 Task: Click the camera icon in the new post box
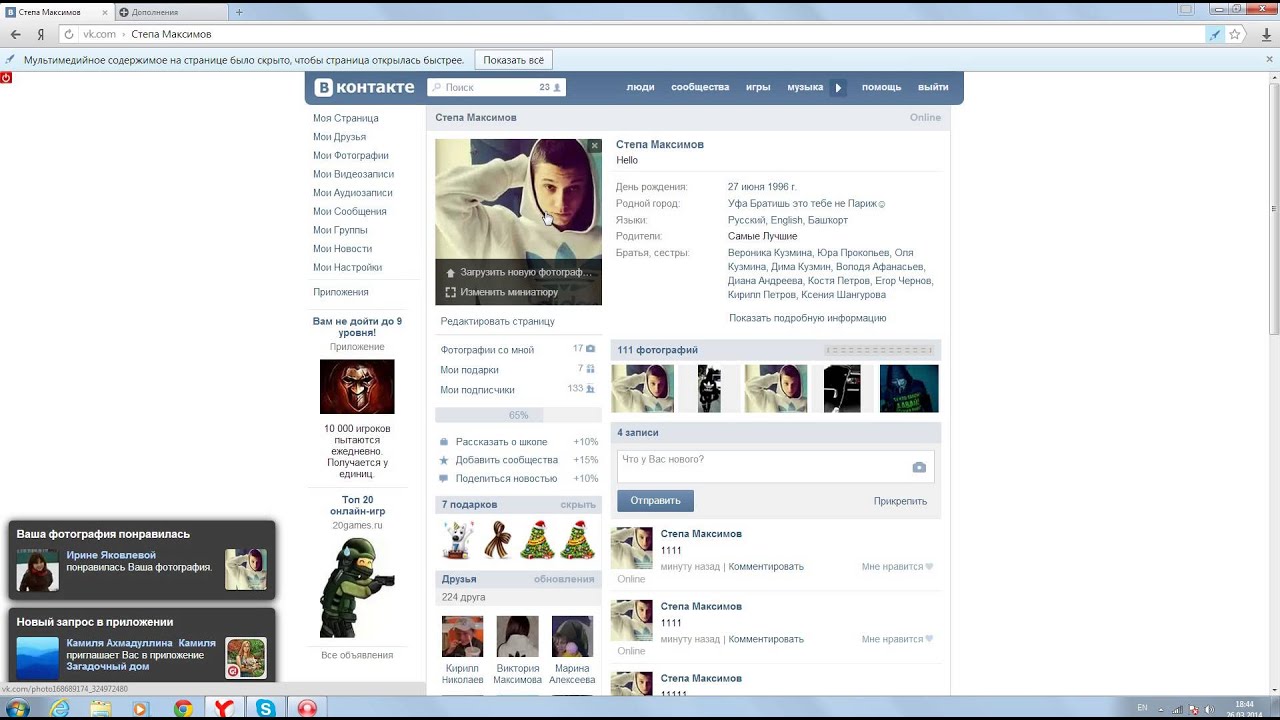919,467
